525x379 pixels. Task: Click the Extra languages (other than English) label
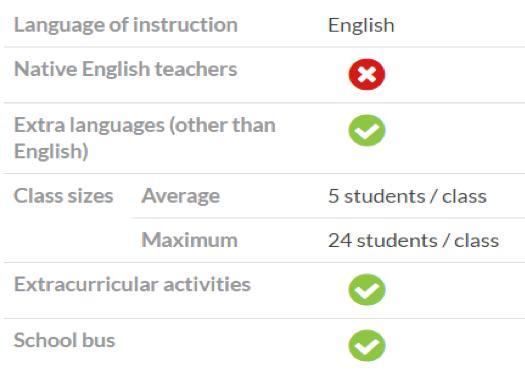[x=145, y=138]
